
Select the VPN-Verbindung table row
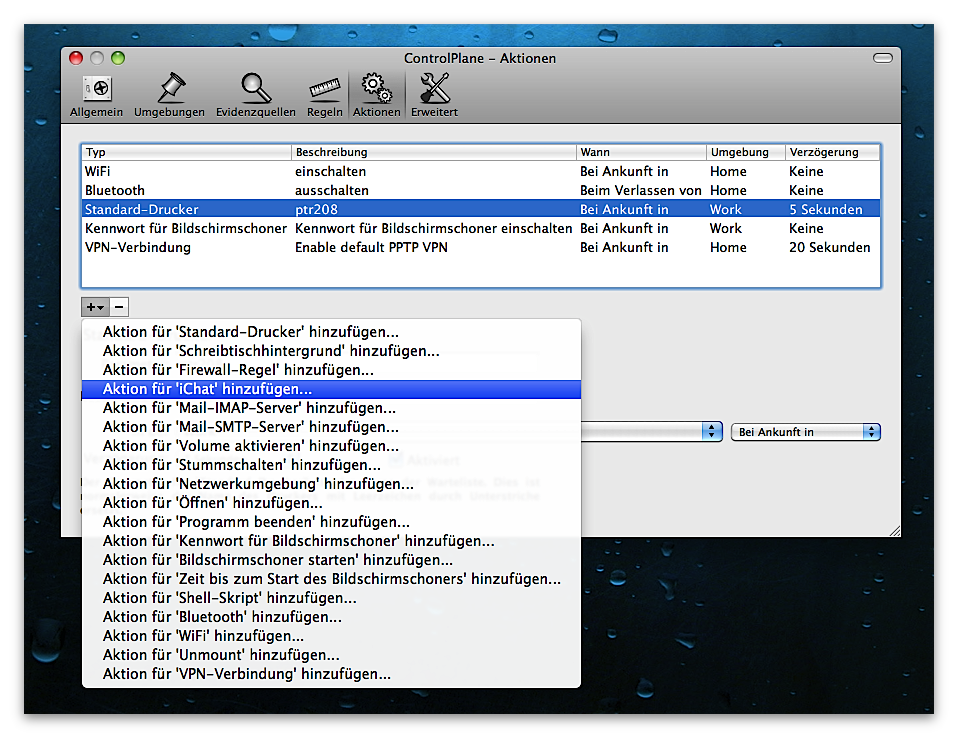481,247
